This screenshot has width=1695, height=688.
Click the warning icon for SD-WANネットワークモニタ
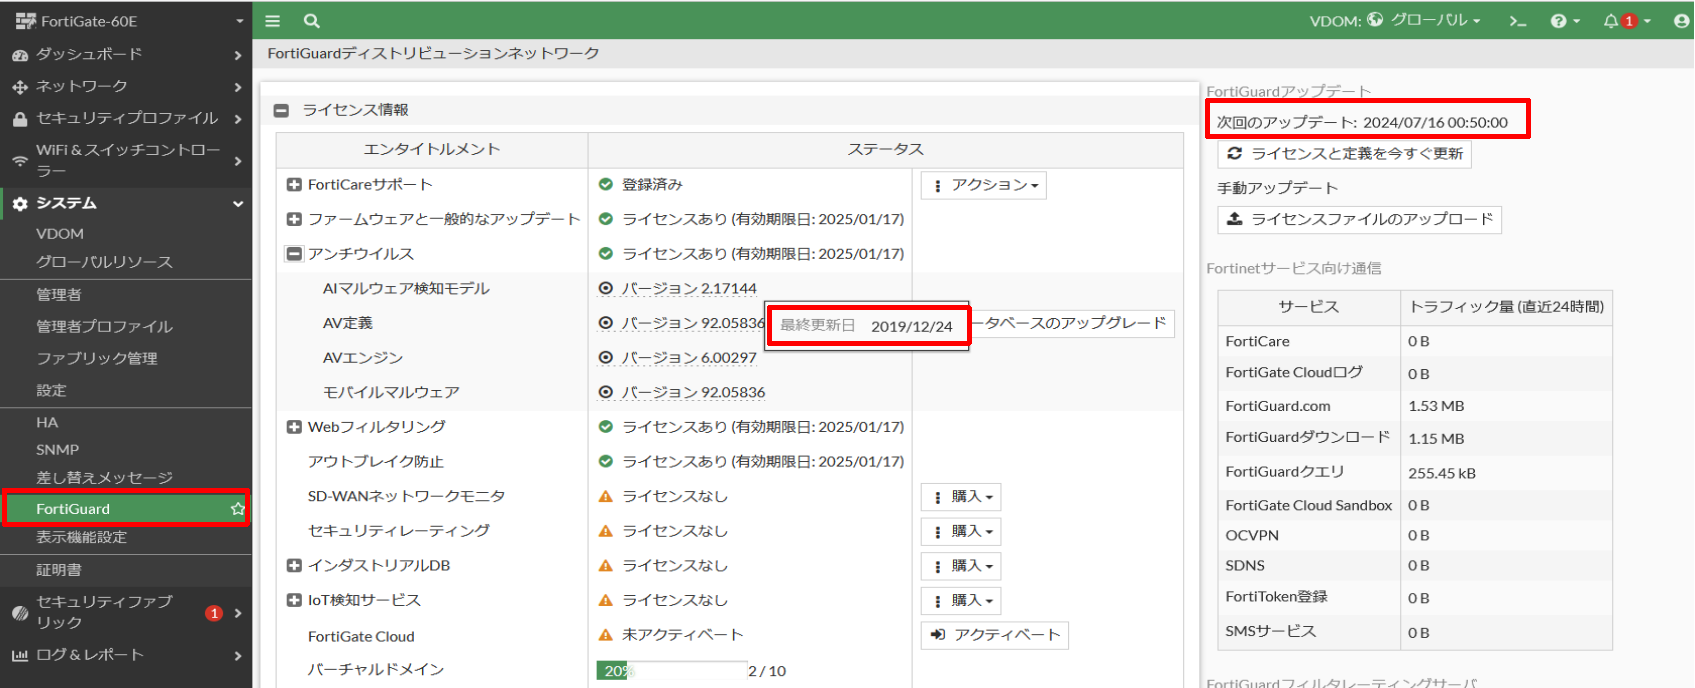(605, 496)
